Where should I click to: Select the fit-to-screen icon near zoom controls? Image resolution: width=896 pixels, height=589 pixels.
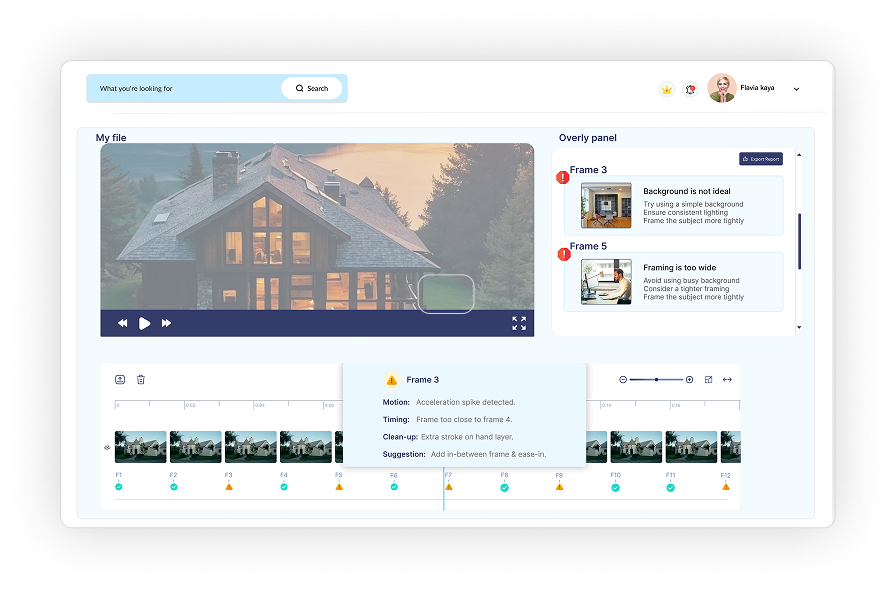[709, 379]
